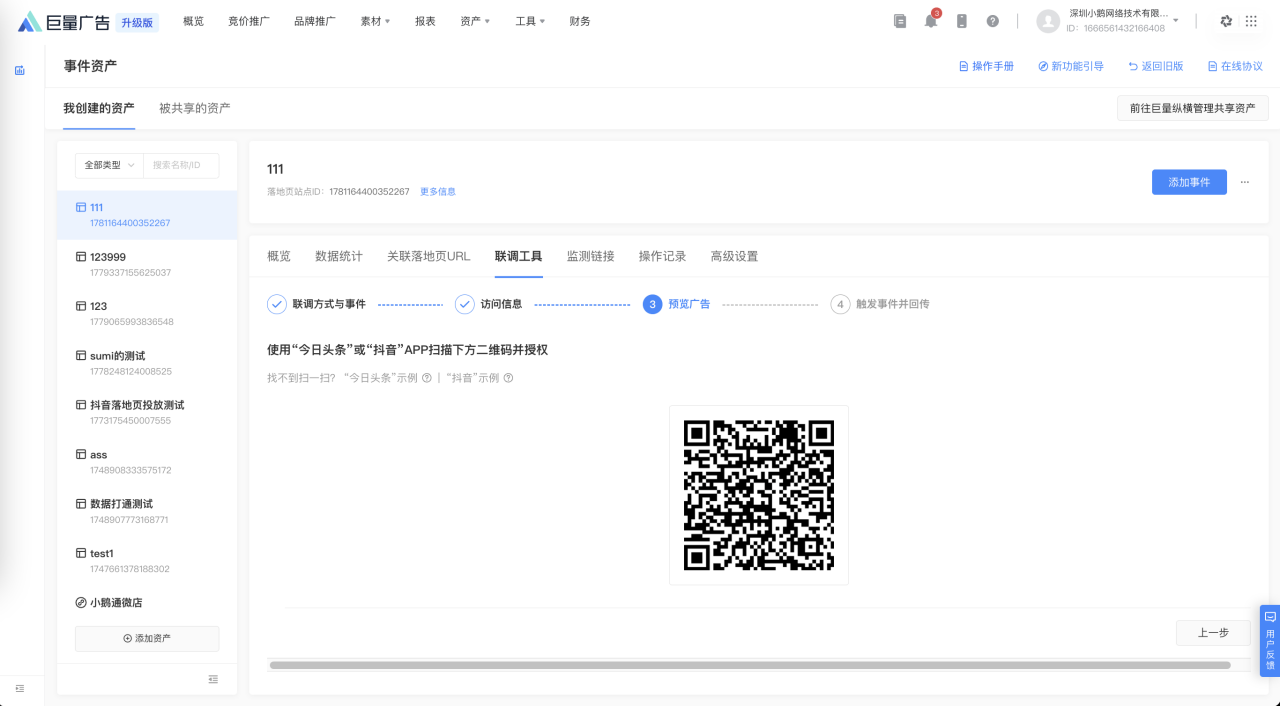This screenshot has height=706, width=1280.
Task: Open the document icon in top bar
Action: pos(900,21)
